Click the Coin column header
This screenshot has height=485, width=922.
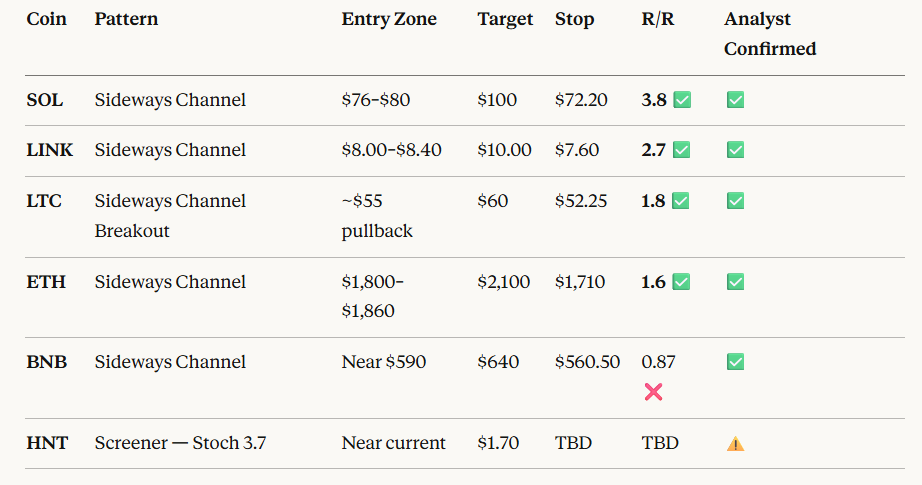[47, 19]
